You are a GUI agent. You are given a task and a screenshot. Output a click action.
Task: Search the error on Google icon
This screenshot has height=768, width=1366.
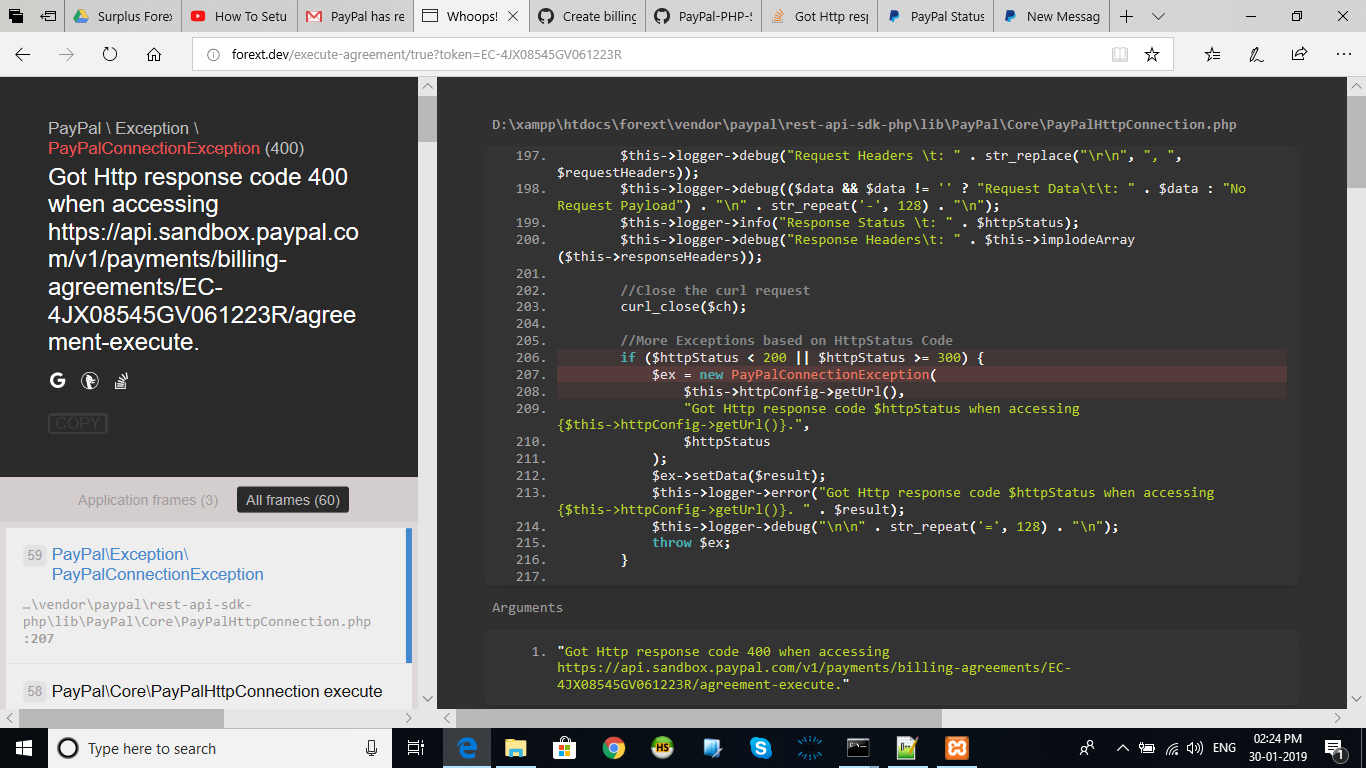click(57, 381)
